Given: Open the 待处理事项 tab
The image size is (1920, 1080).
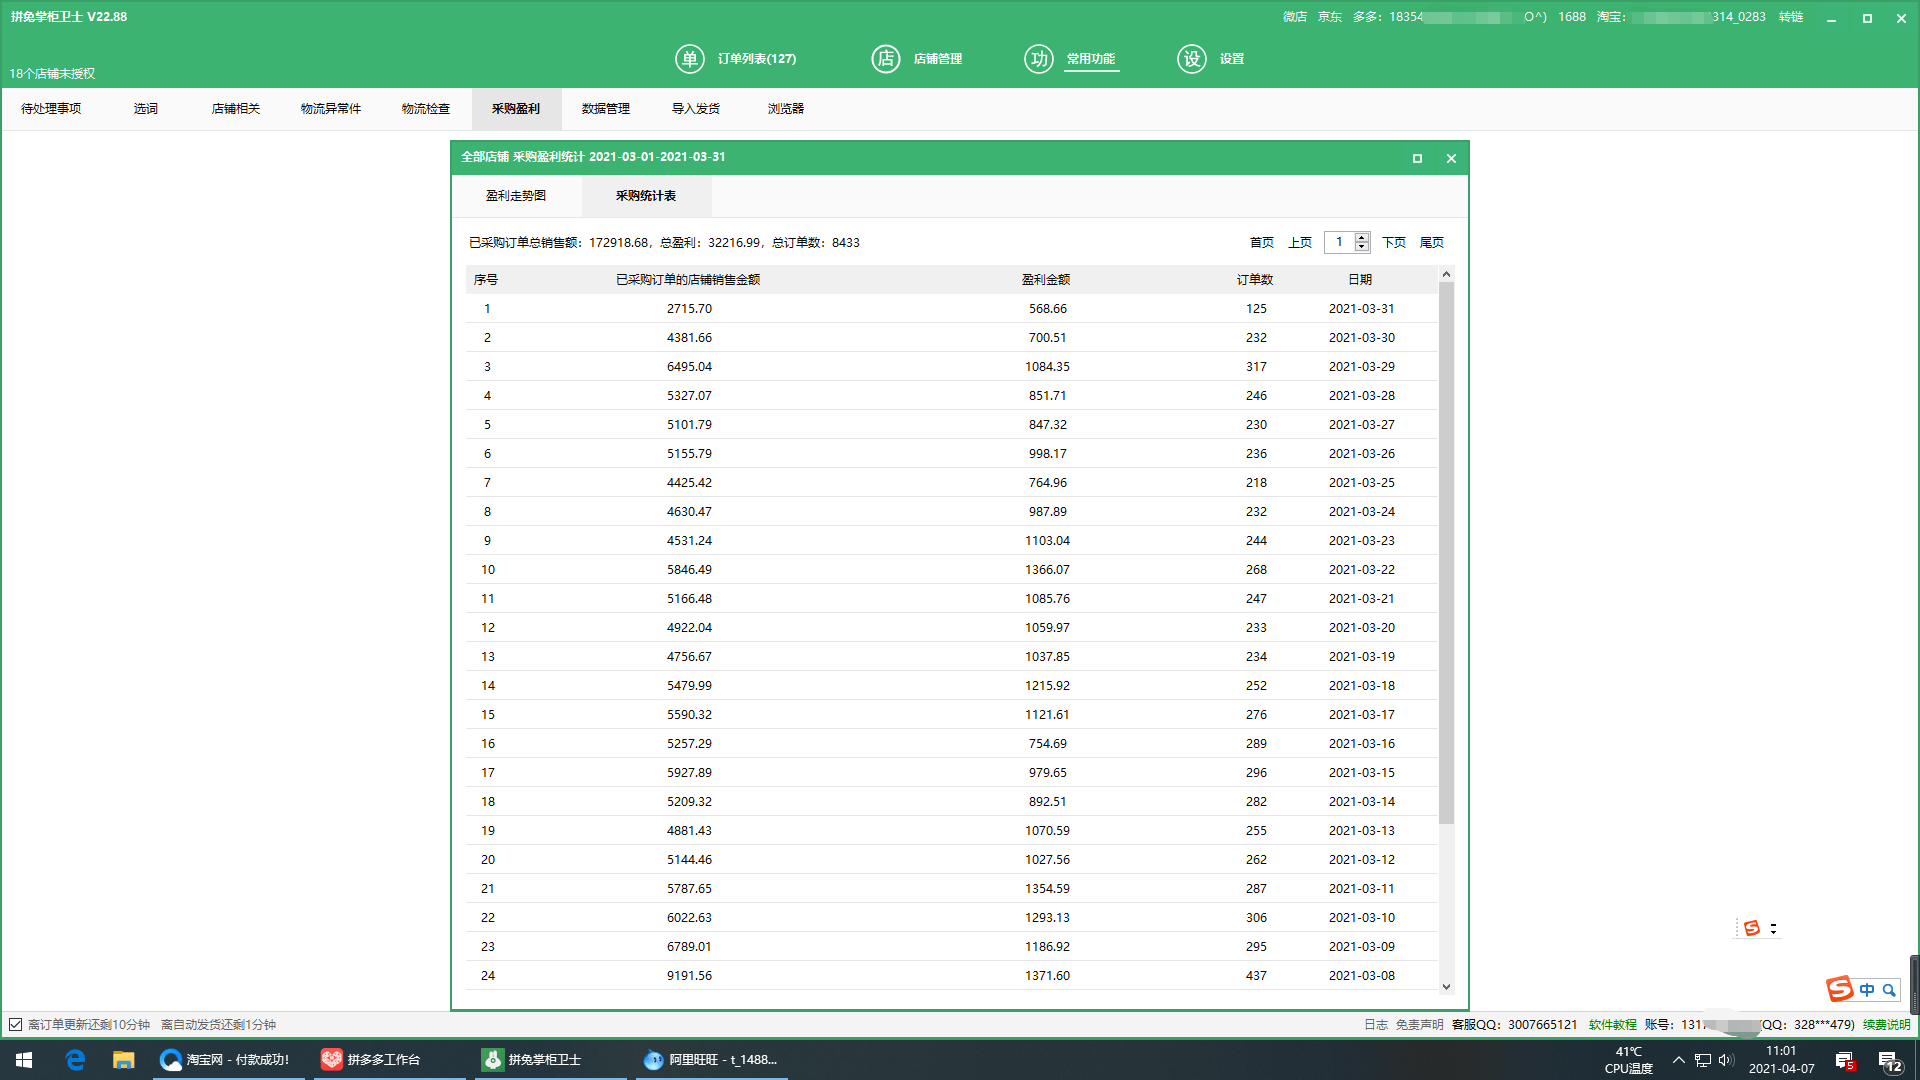Looking at the screenshot, I should tap(51, 109).
